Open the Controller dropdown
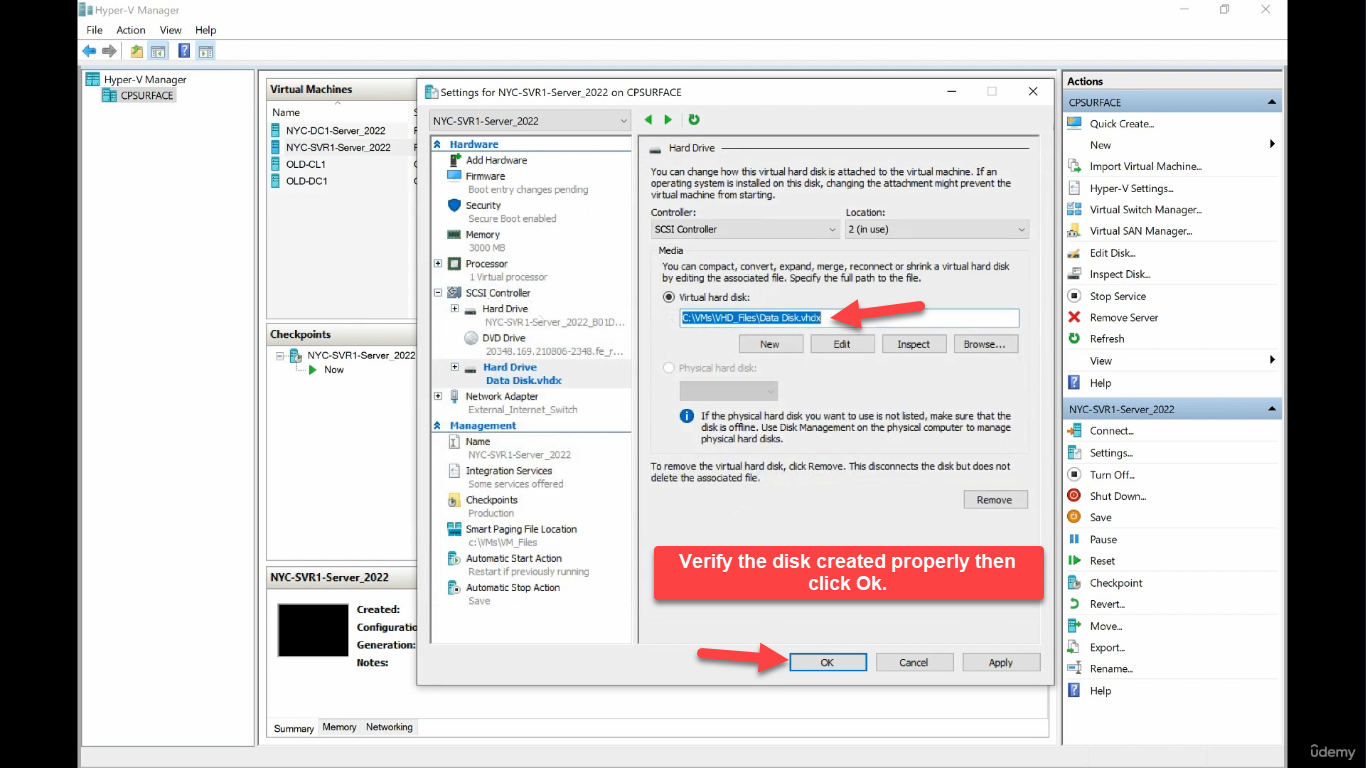The width and height of the screenshot is (1366, 768). pyautogui.click(x=745, y=229)
